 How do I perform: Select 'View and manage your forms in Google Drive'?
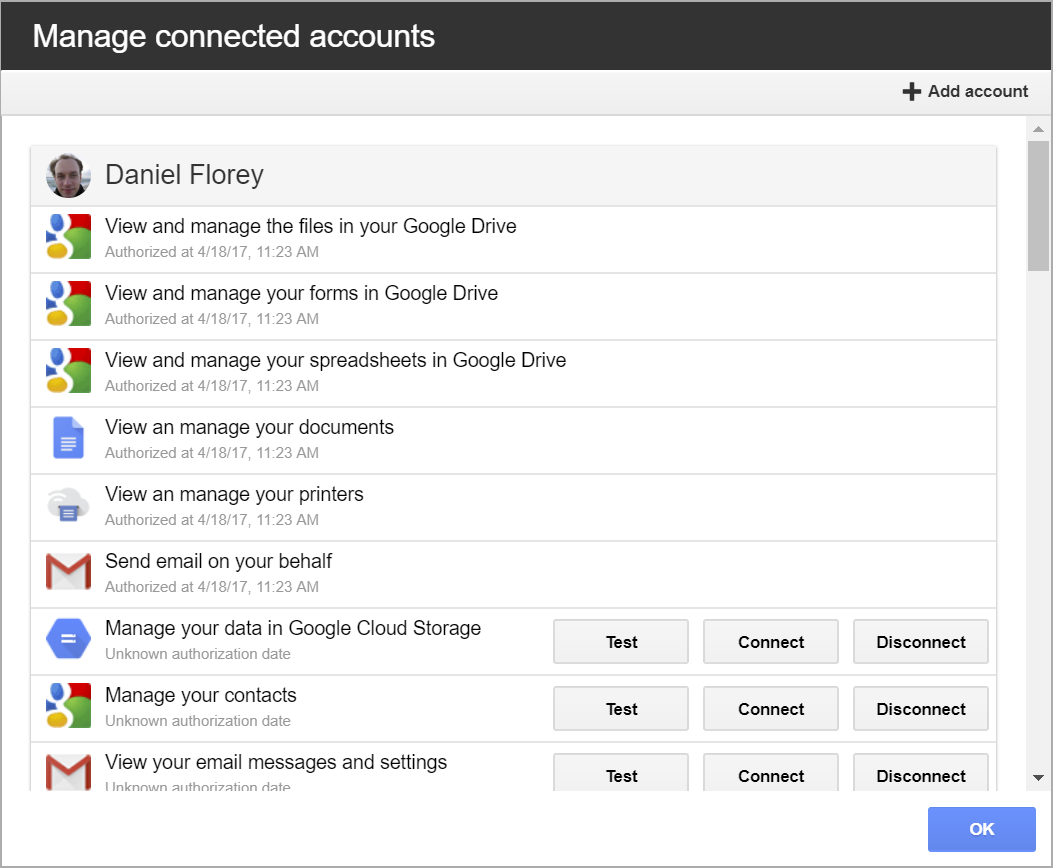click(x=302, y=293)
